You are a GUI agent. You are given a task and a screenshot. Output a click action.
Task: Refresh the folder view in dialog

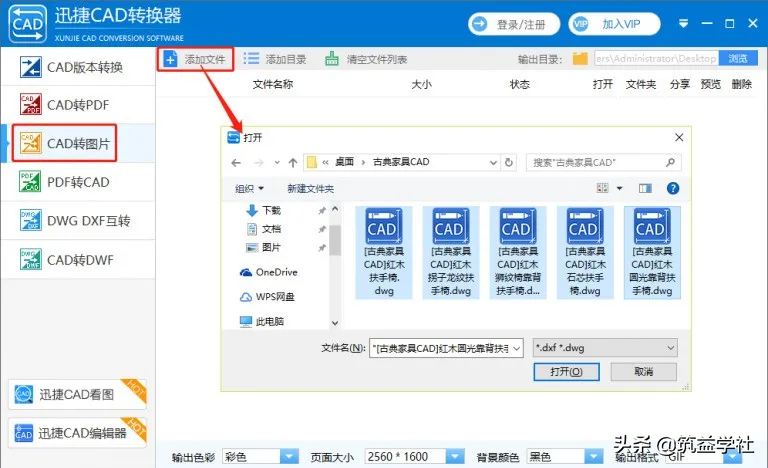[508, 162]
